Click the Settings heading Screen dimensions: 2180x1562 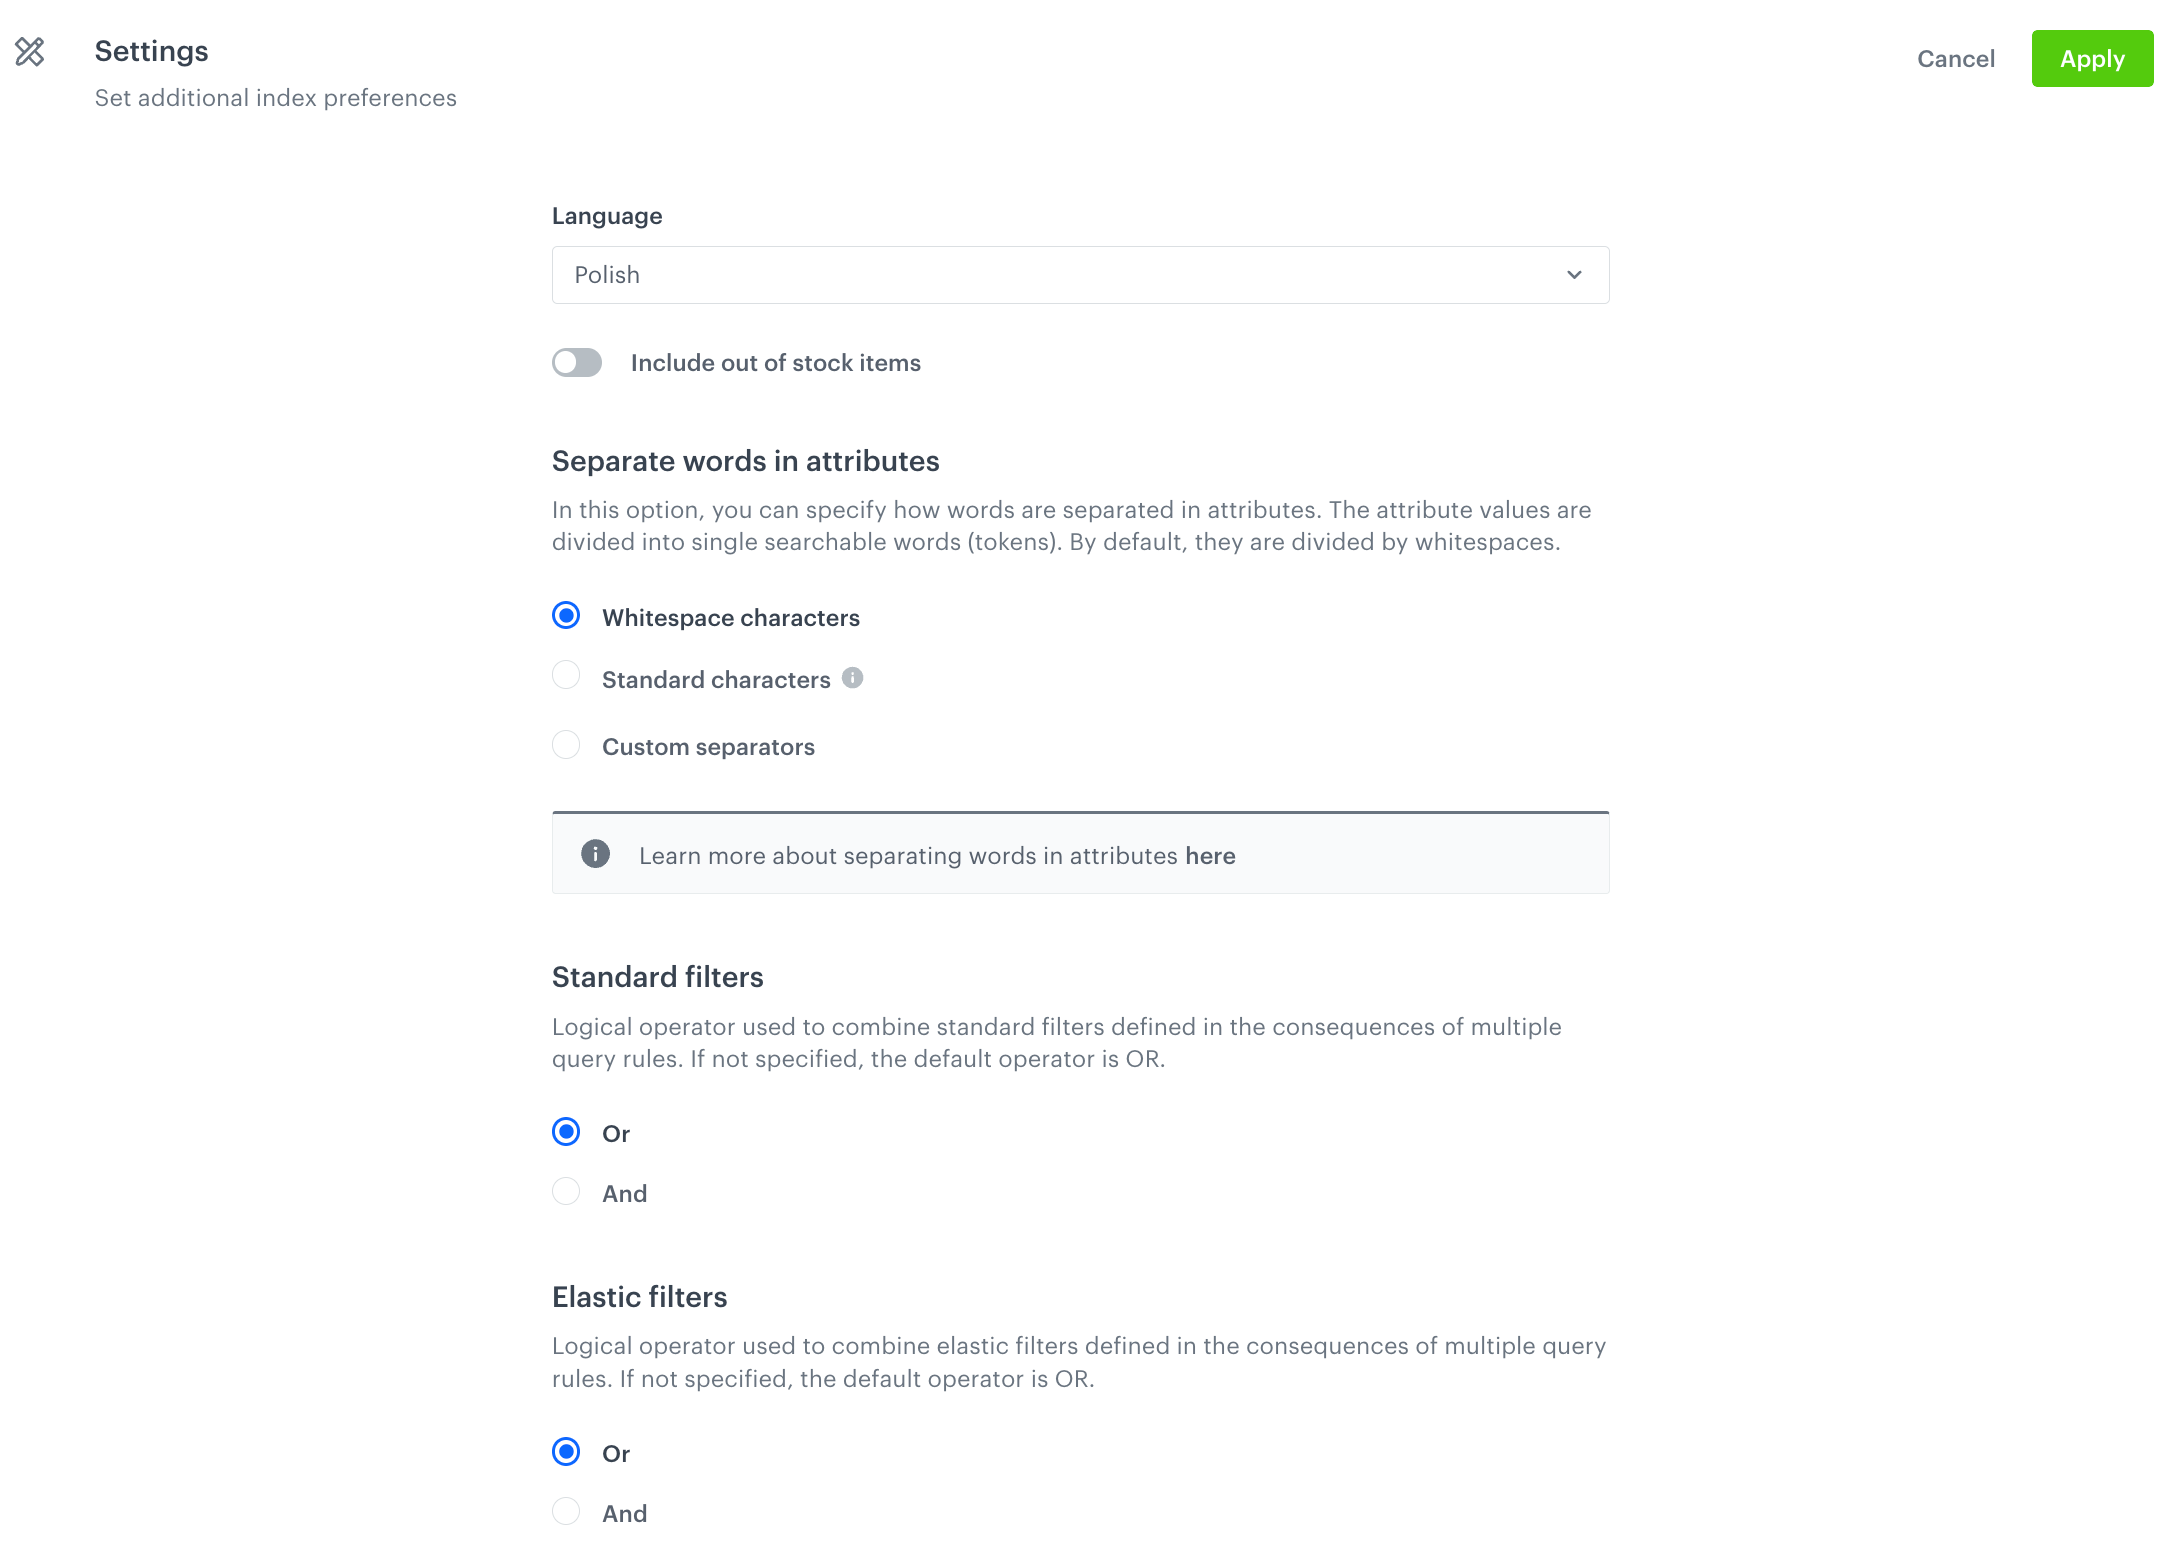(x=151, y=50)
